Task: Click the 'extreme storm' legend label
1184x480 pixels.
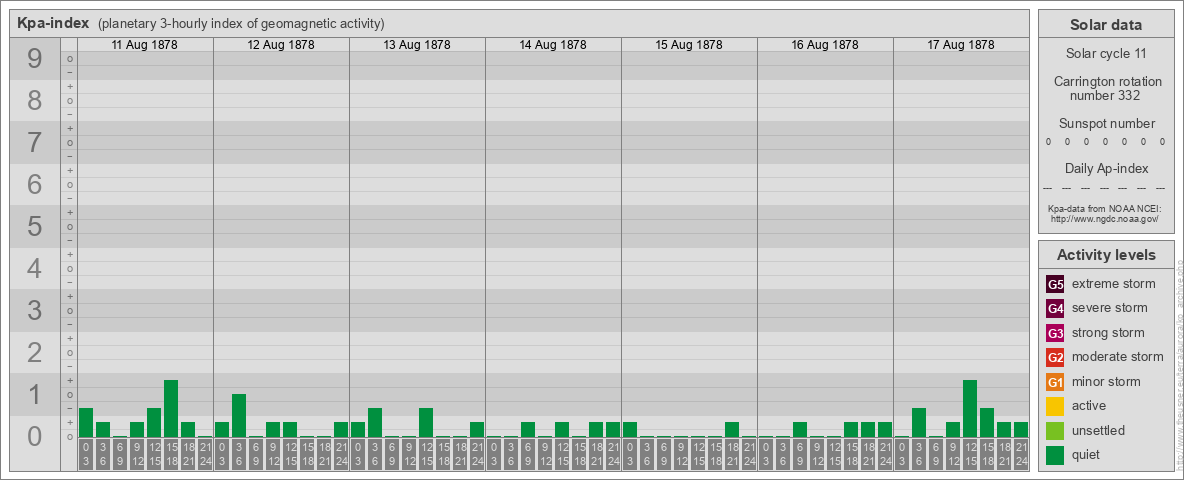Action: 1113,284
